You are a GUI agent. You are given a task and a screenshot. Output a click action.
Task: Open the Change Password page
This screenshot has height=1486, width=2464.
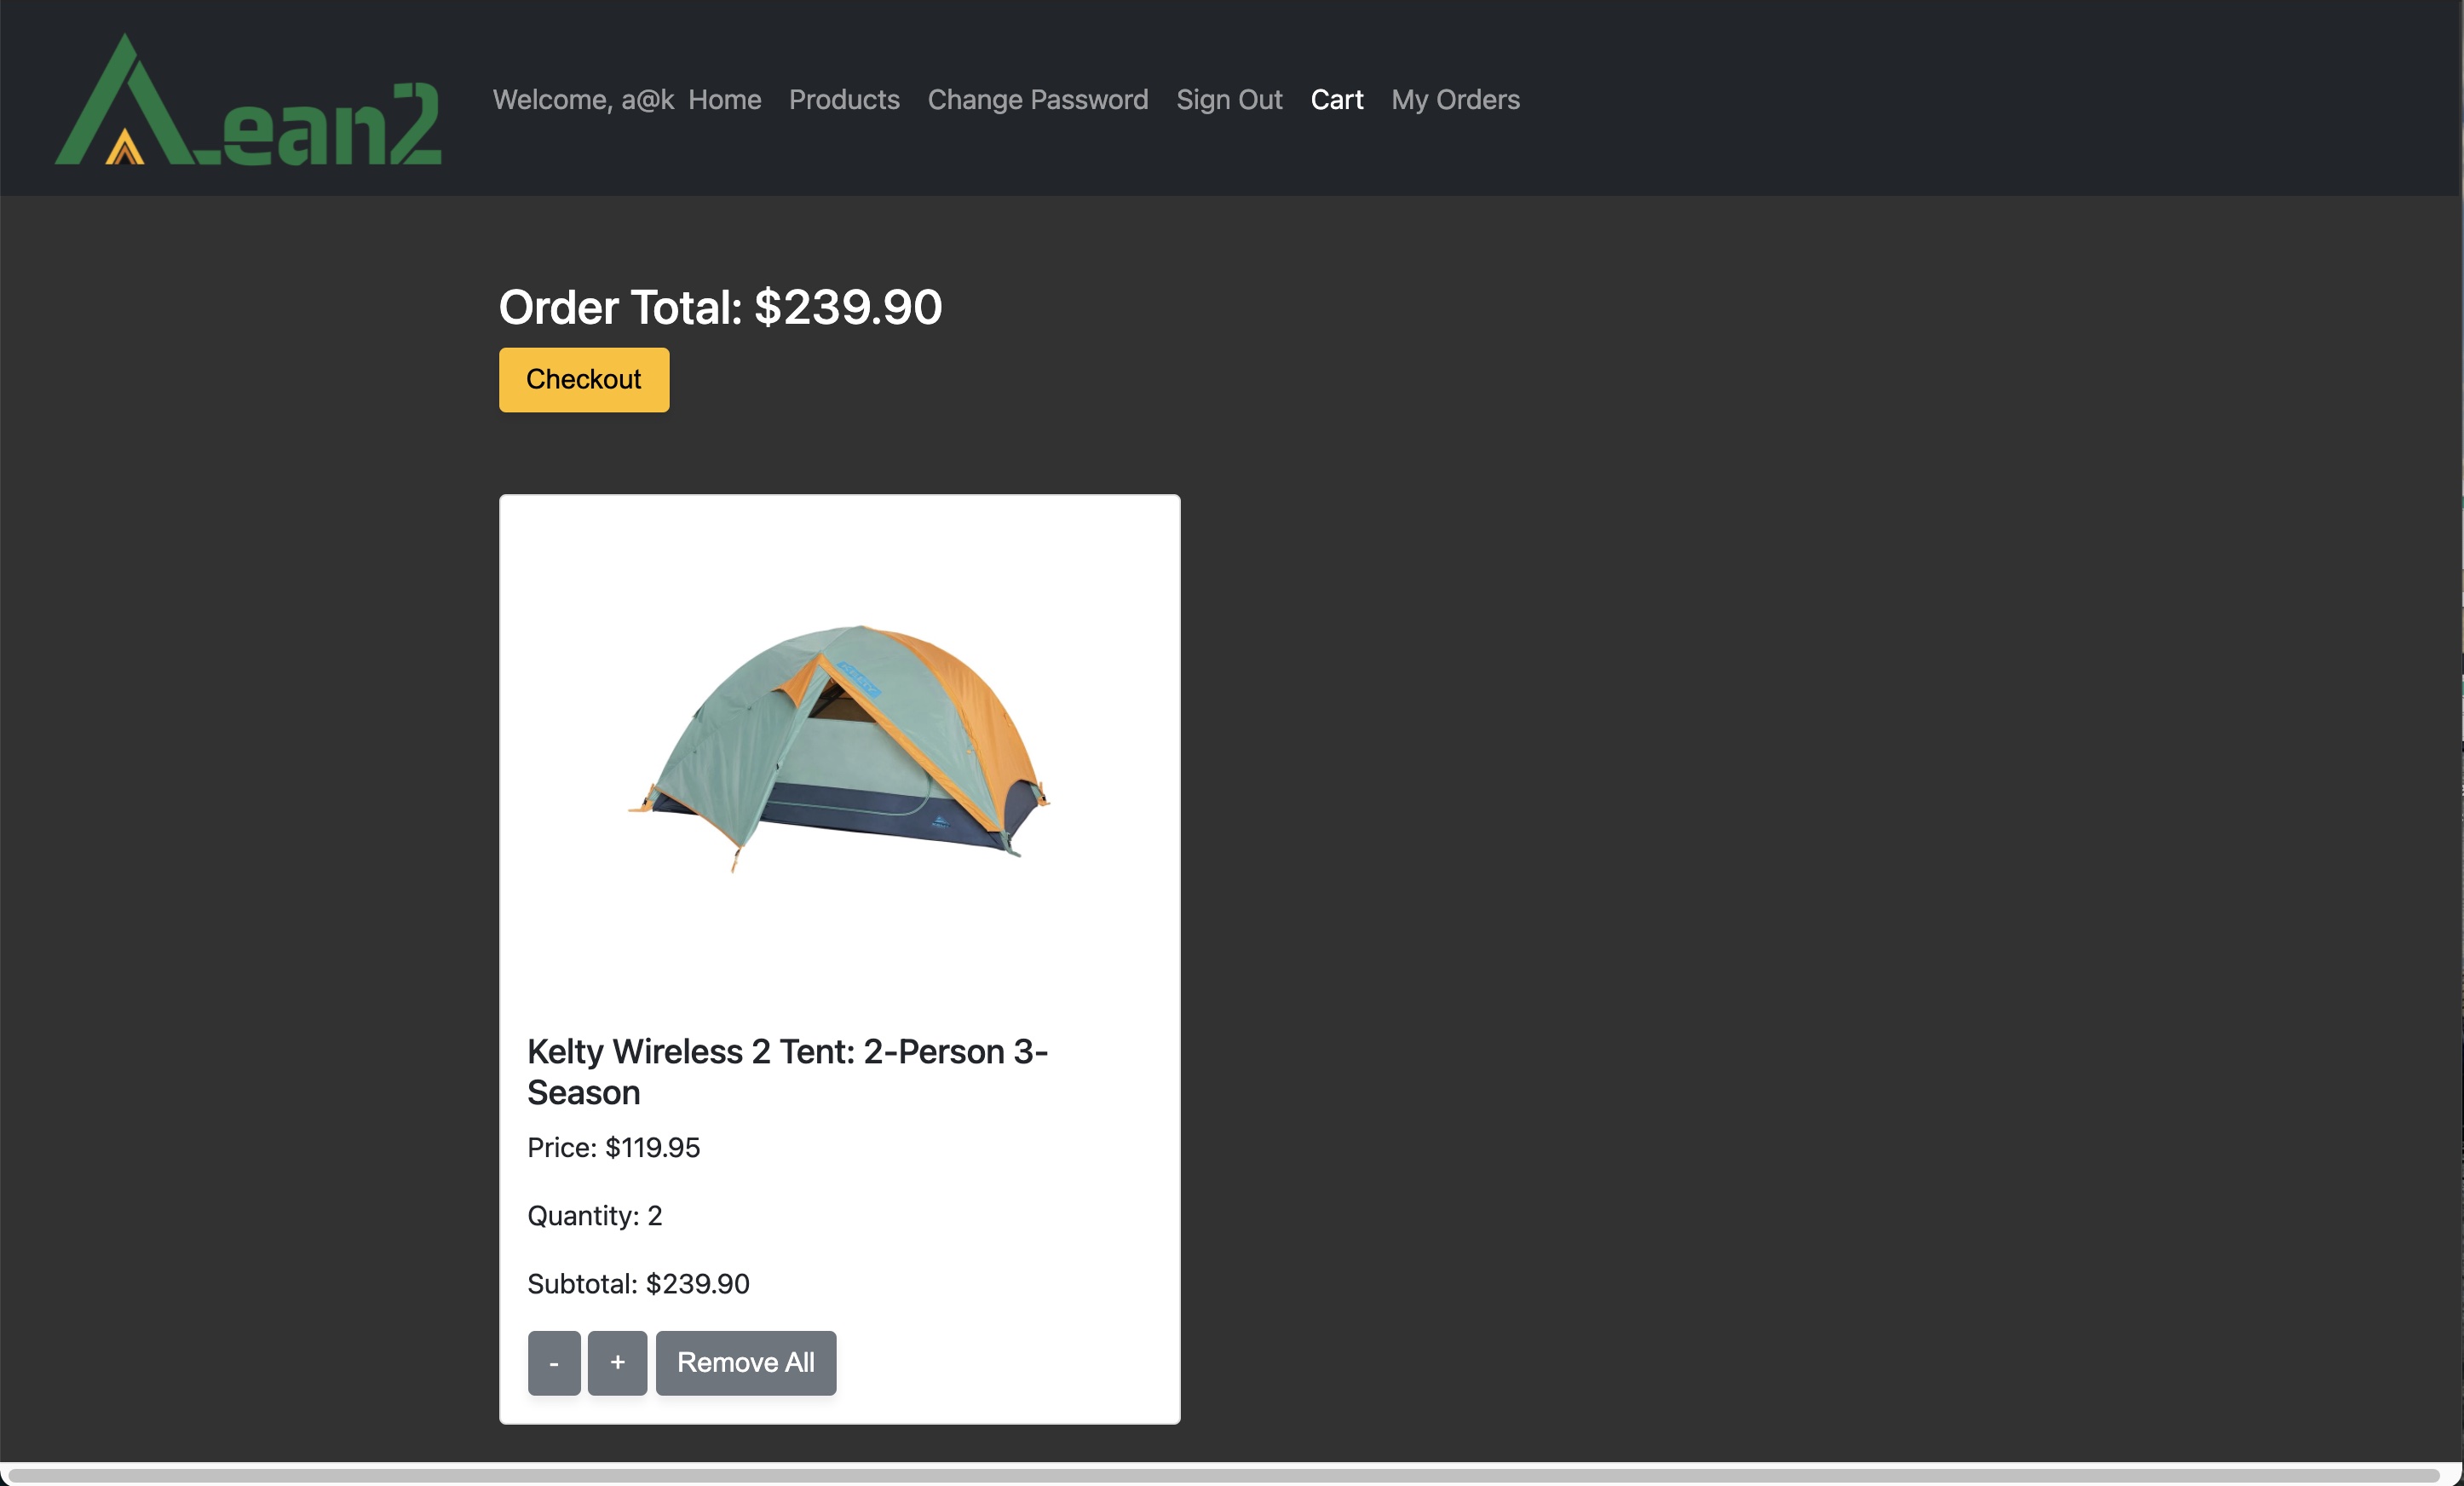point(1037,99)
